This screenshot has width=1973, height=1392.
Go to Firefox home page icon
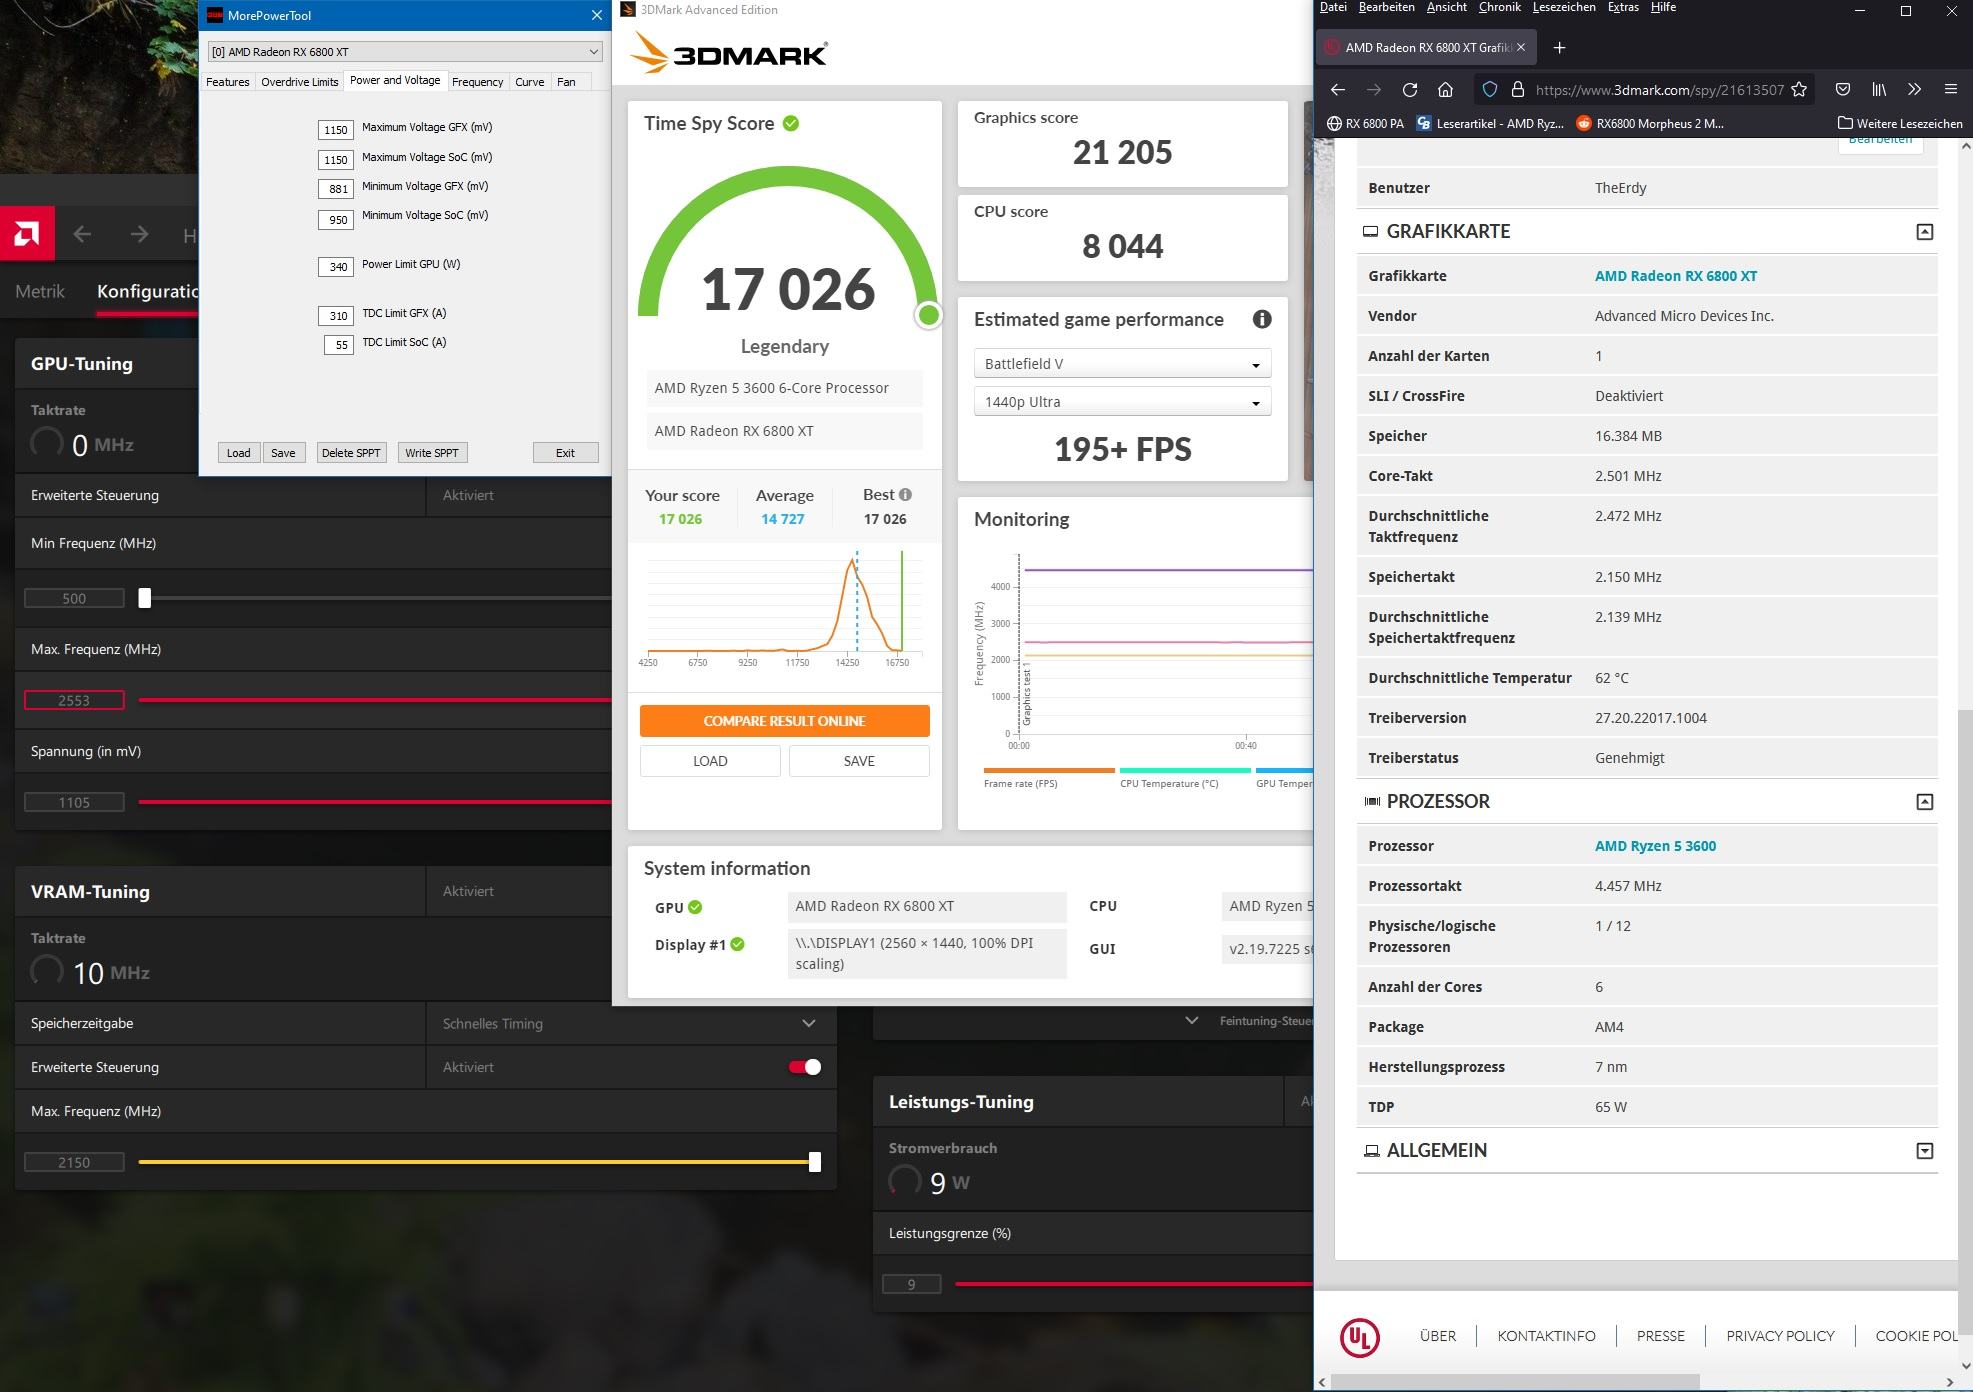pyautogui.click(x=1446, y=90)
